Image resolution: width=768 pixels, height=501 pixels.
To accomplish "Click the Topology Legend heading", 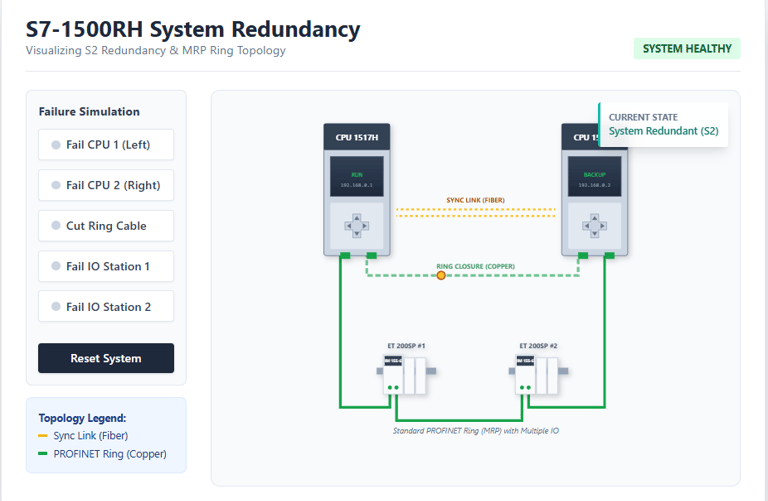I will 82,418.
